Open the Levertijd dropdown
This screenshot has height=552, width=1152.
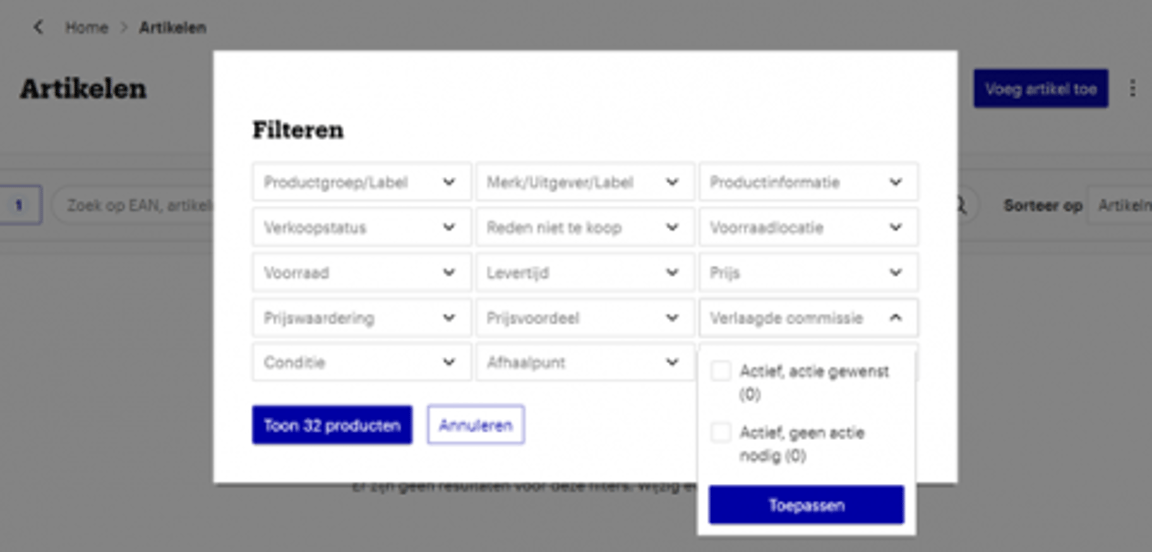pyautogui.click(x=584, y=273)
